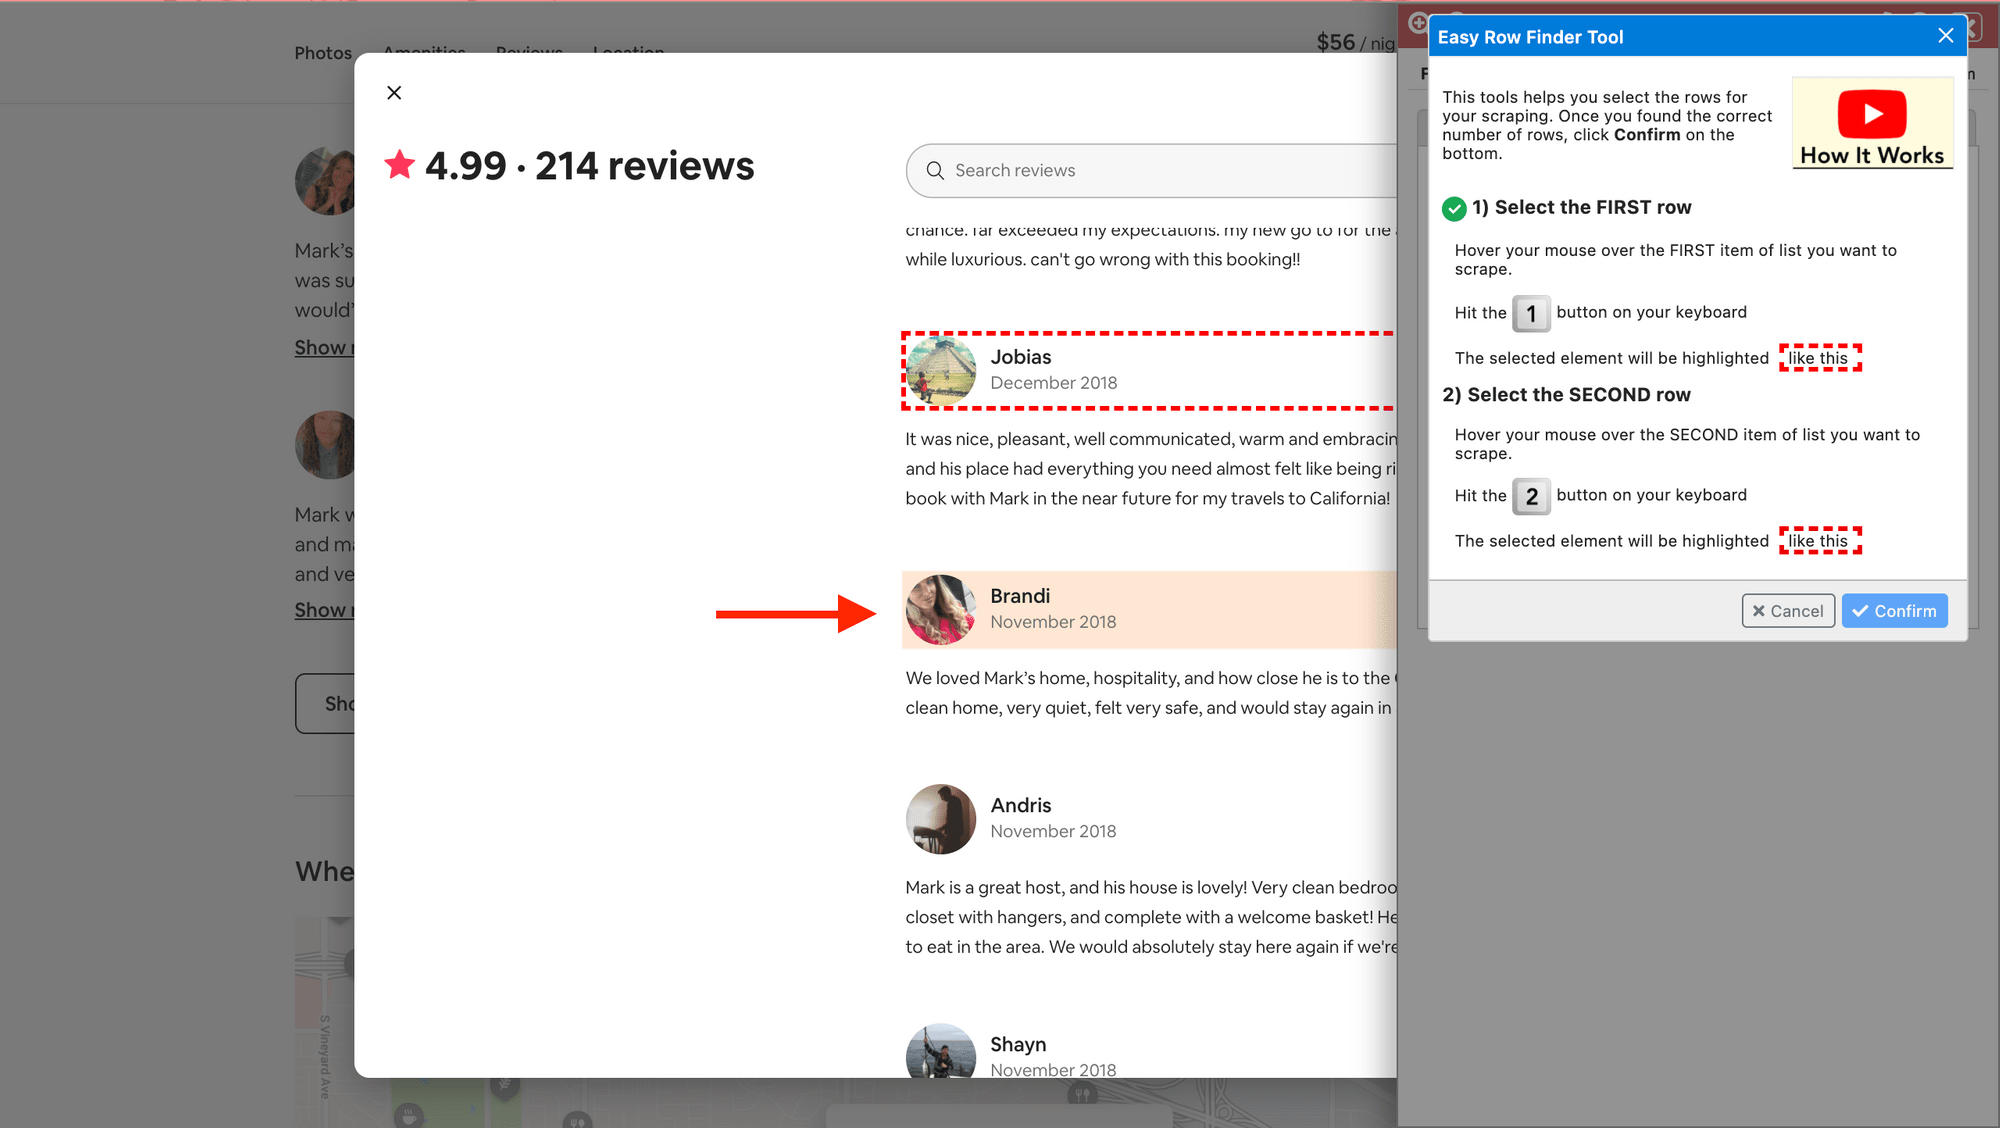Close the reviews modal with the X icon
2000x1128 pixels.
[x=394, y=93]
